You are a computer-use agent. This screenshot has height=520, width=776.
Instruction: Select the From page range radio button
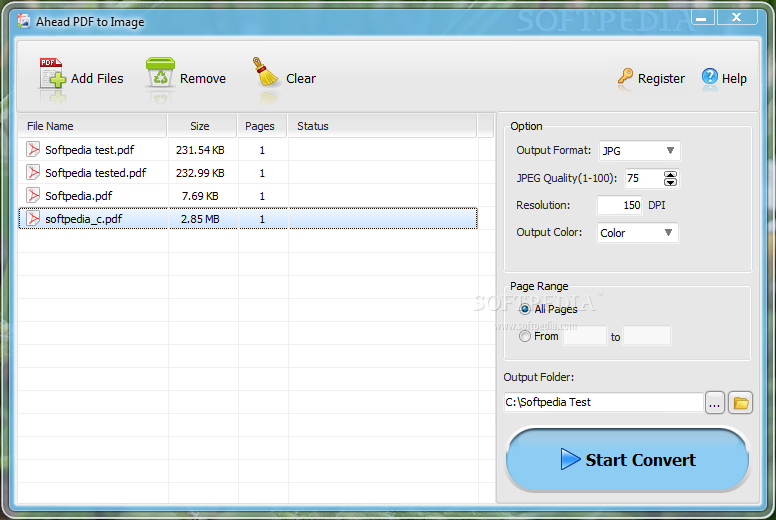525,336
